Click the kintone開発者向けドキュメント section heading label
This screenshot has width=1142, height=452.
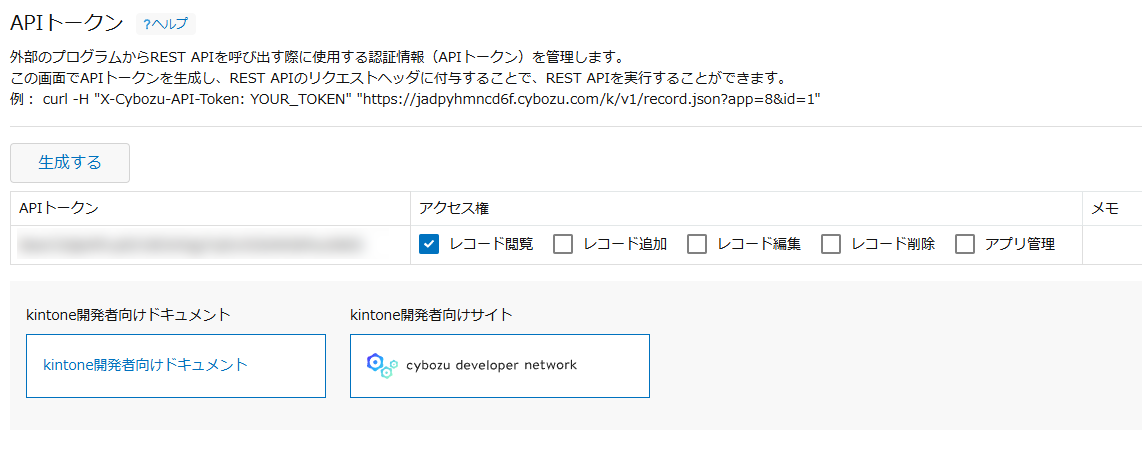[129, 315]
